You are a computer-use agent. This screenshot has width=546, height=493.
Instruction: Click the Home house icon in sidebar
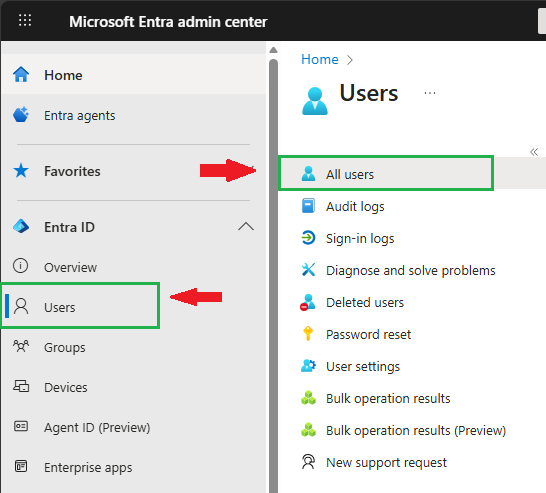21,75
